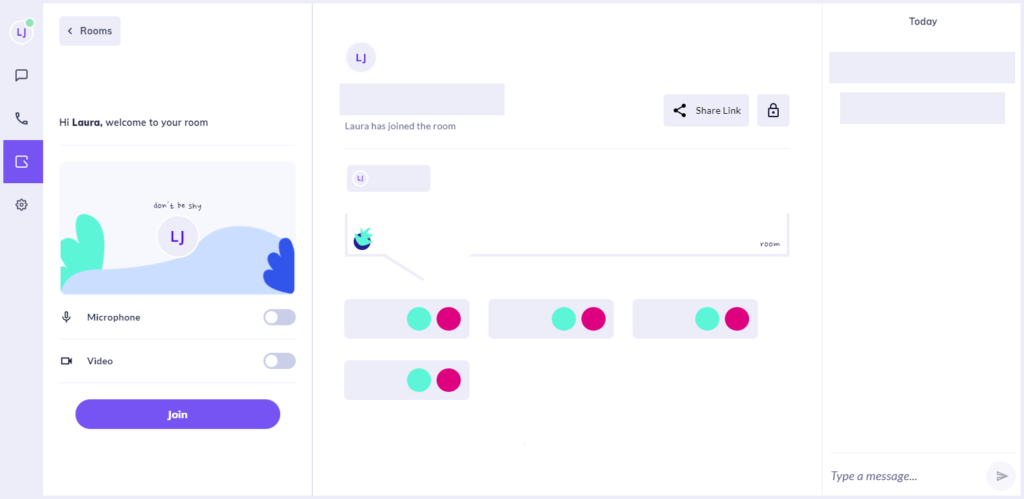Click the lock room icon

[x=773, y=110]
